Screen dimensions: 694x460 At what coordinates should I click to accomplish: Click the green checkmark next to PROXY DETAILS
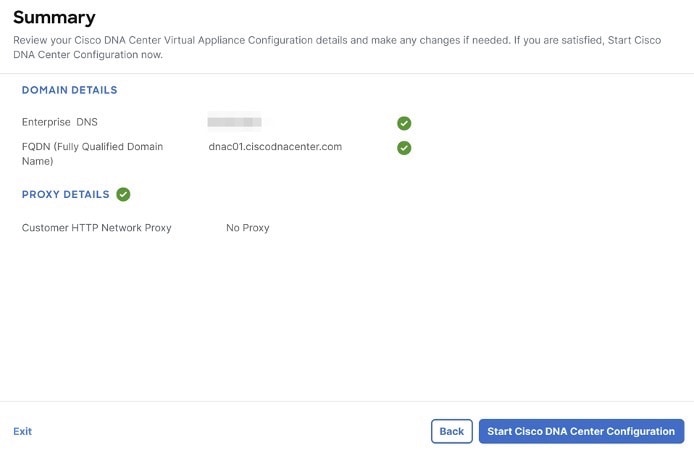(123, 194)
